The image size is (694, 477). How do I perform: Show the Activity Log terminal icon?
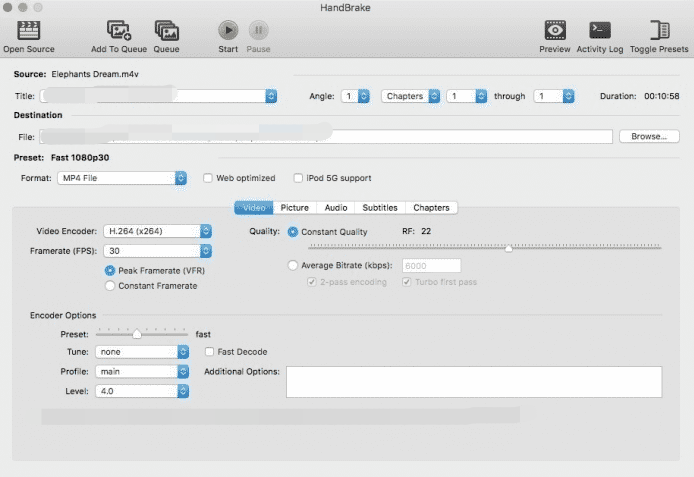click(600, 31)
